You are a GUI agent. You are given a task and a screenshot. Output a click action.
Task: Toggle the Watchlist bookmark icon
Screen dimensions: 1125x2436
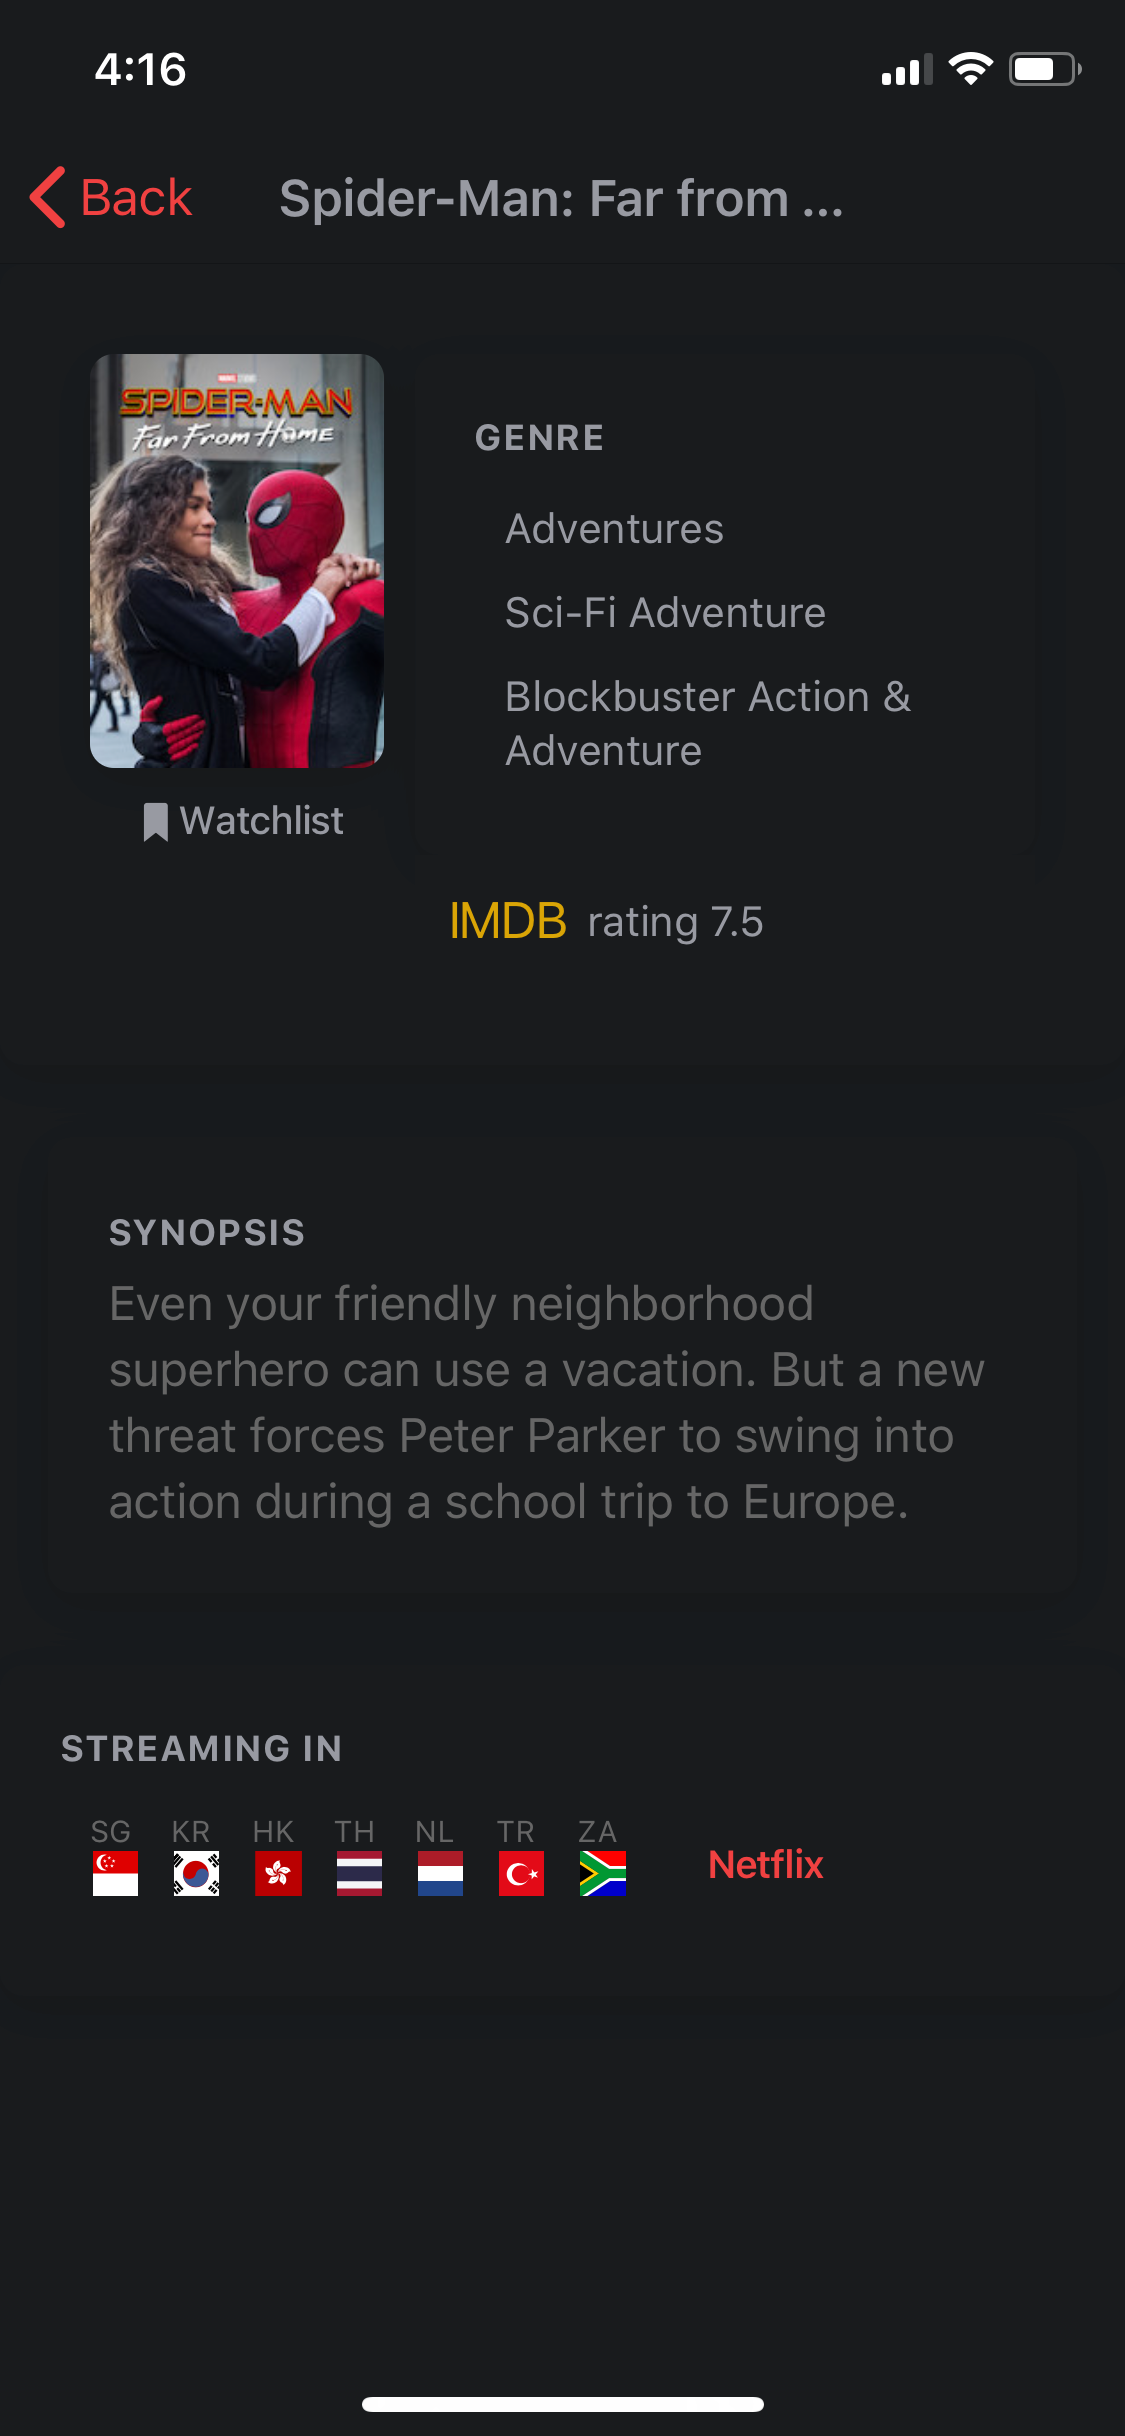point(155,822)
